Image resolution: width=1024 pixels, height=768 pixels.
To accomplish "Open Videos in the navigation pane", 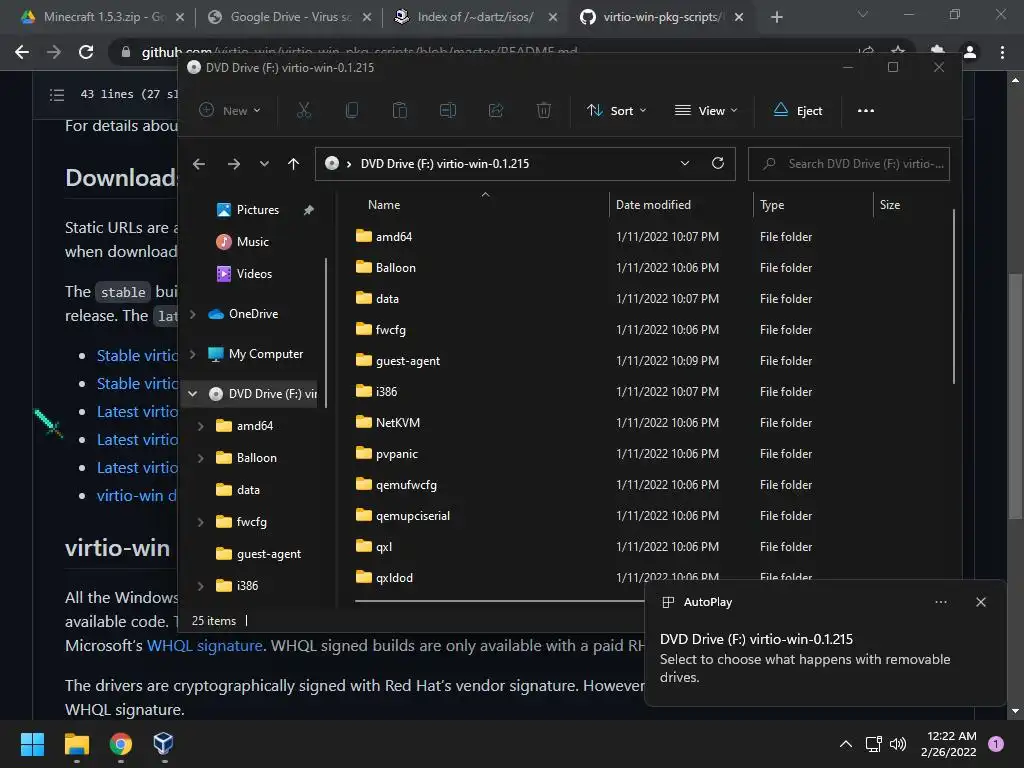I will click(x=244, y=274).
